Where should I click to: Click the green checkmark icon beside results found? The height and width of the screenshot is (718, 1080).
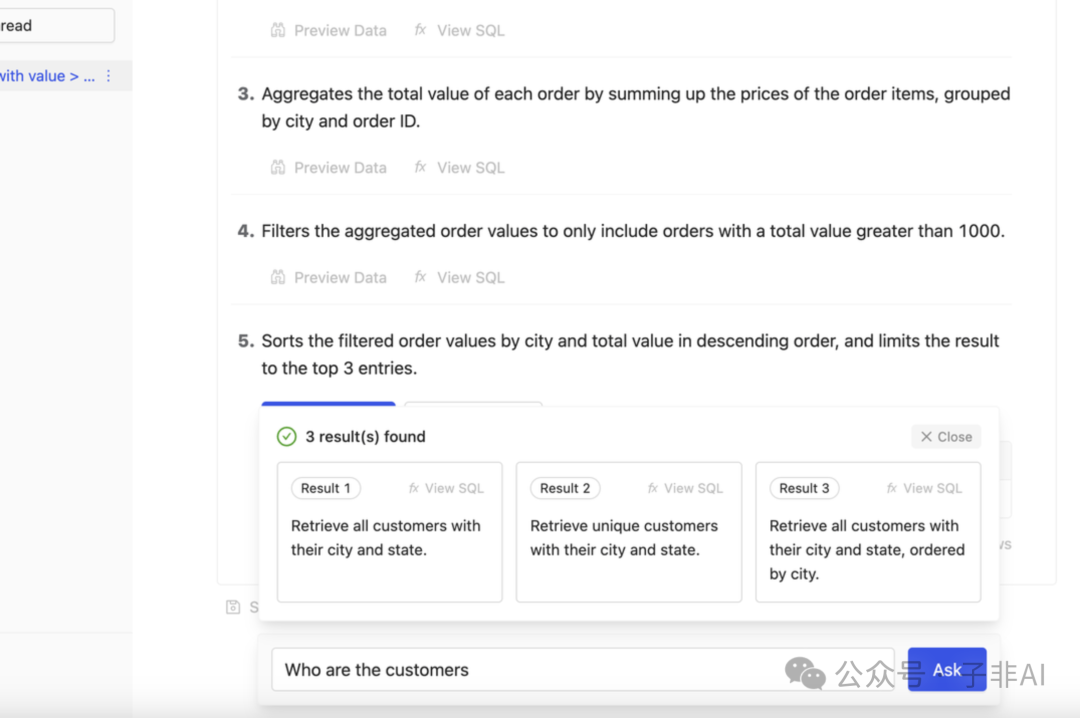tap(287, 437)
